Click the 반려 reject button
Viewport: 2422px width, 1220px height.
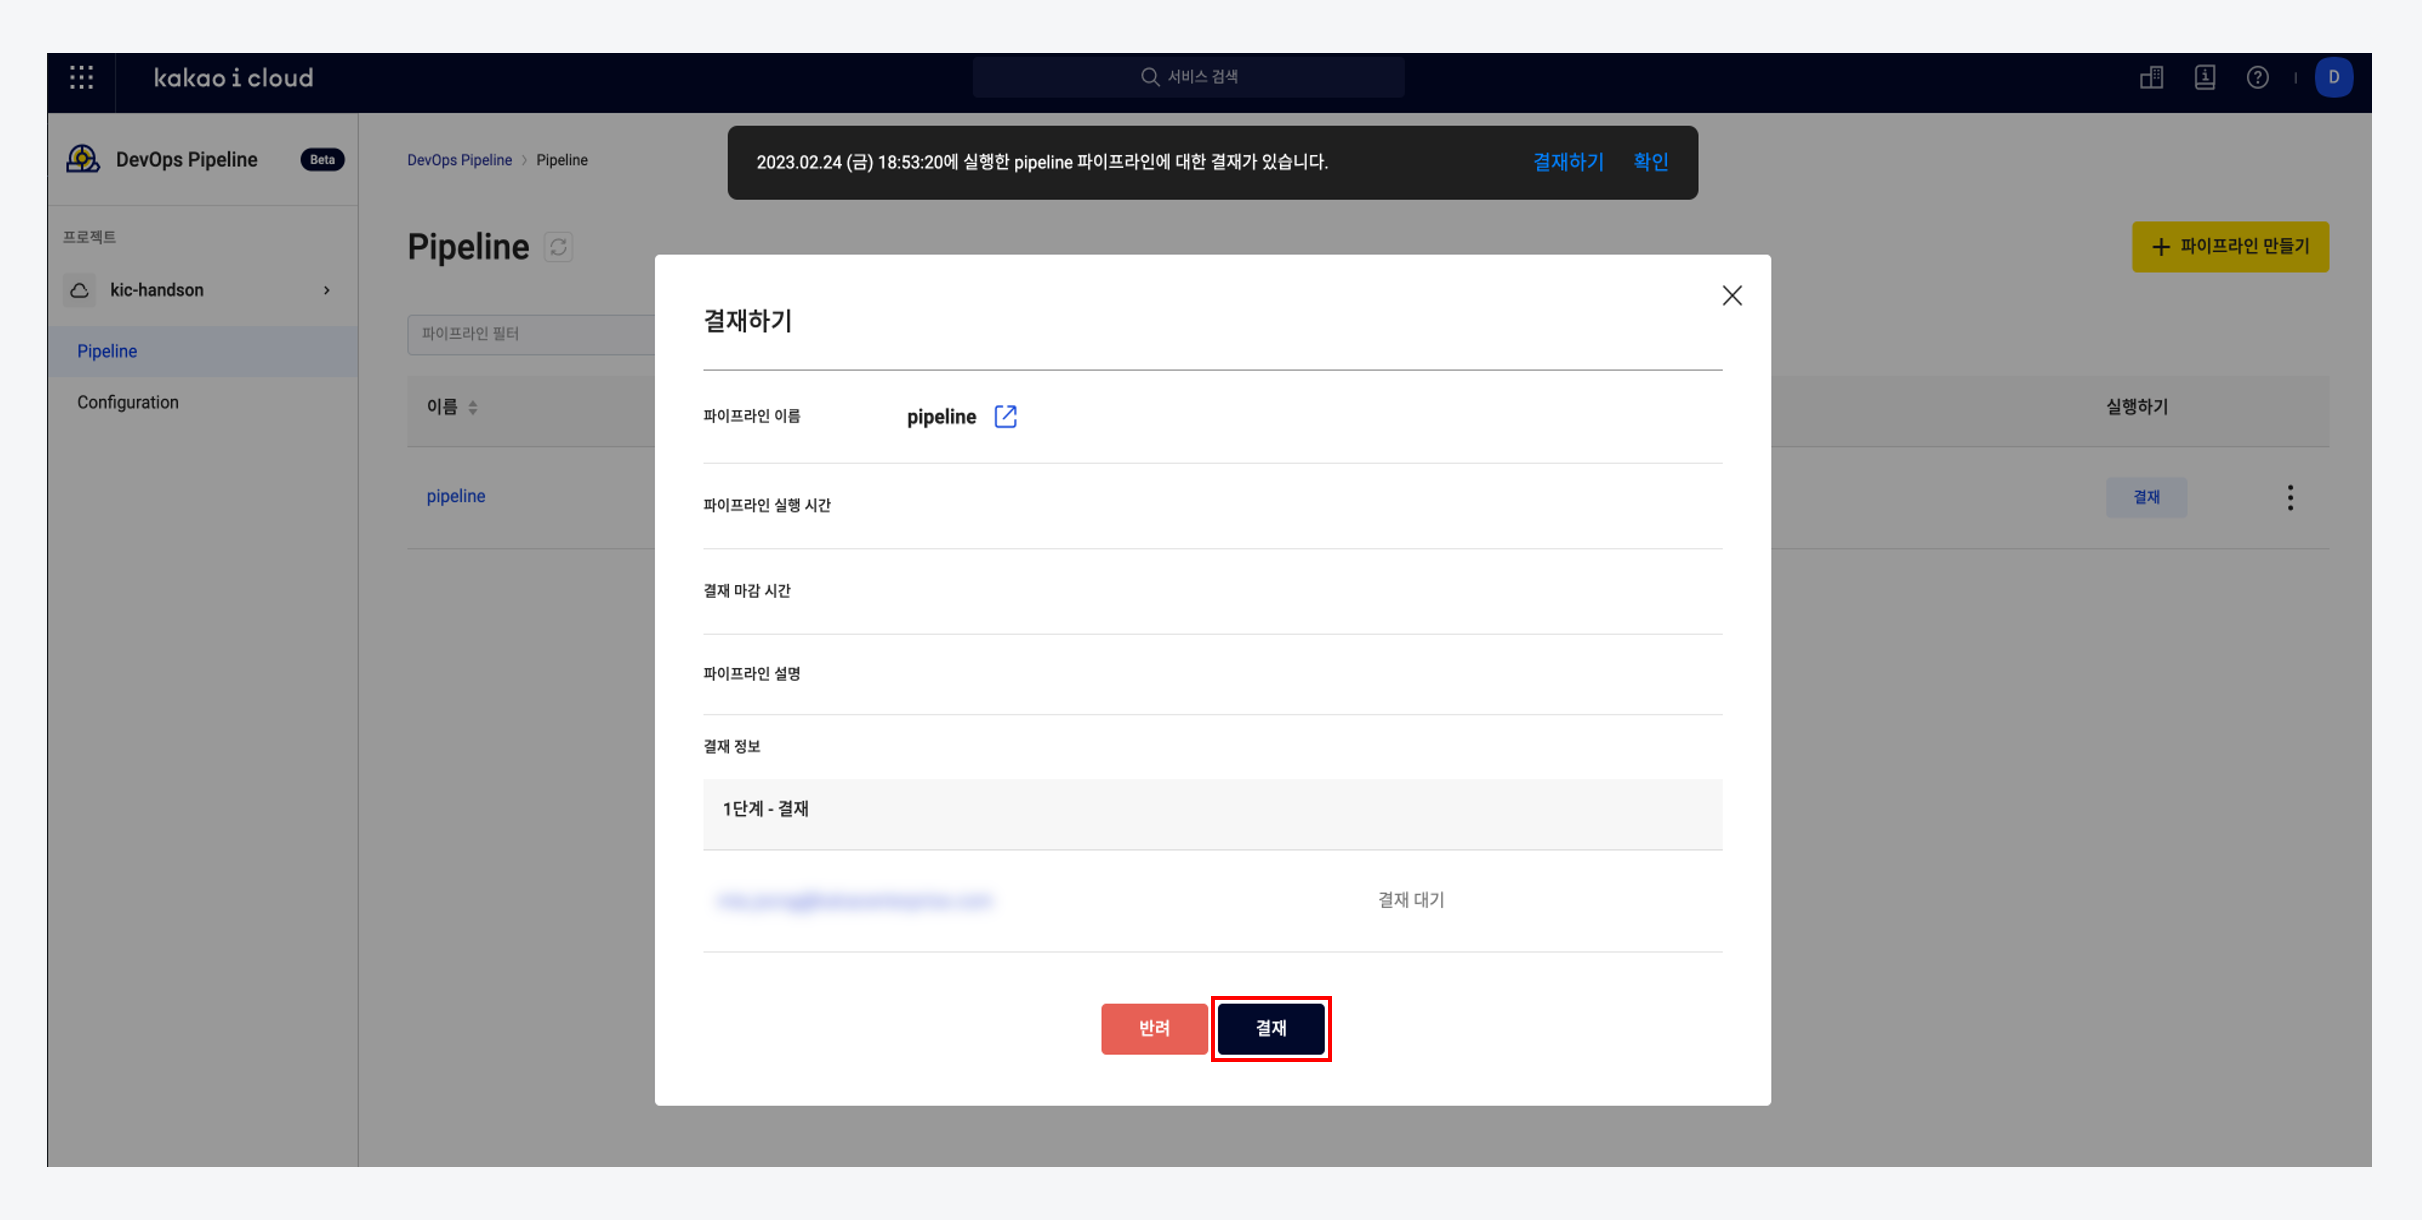(1153, 1028)
